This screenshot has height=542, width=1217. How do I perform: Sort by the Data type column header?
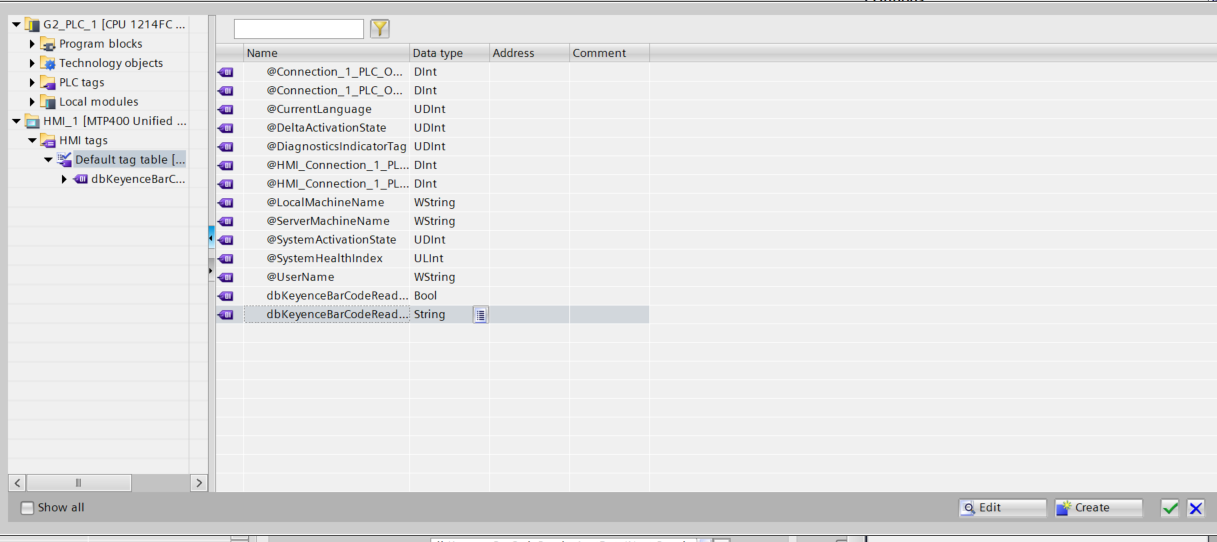click(x=449, y=53)
